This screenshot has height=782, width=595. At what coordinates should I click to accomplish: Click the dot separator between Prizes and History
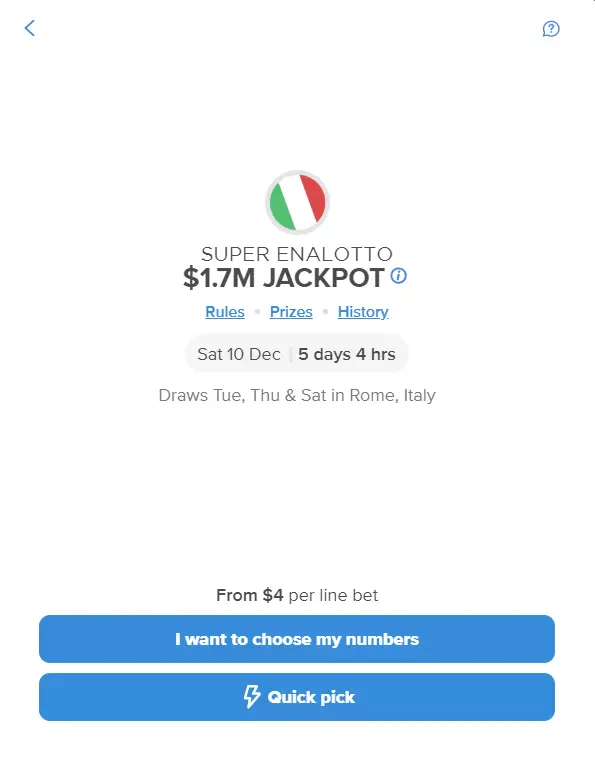325,312
